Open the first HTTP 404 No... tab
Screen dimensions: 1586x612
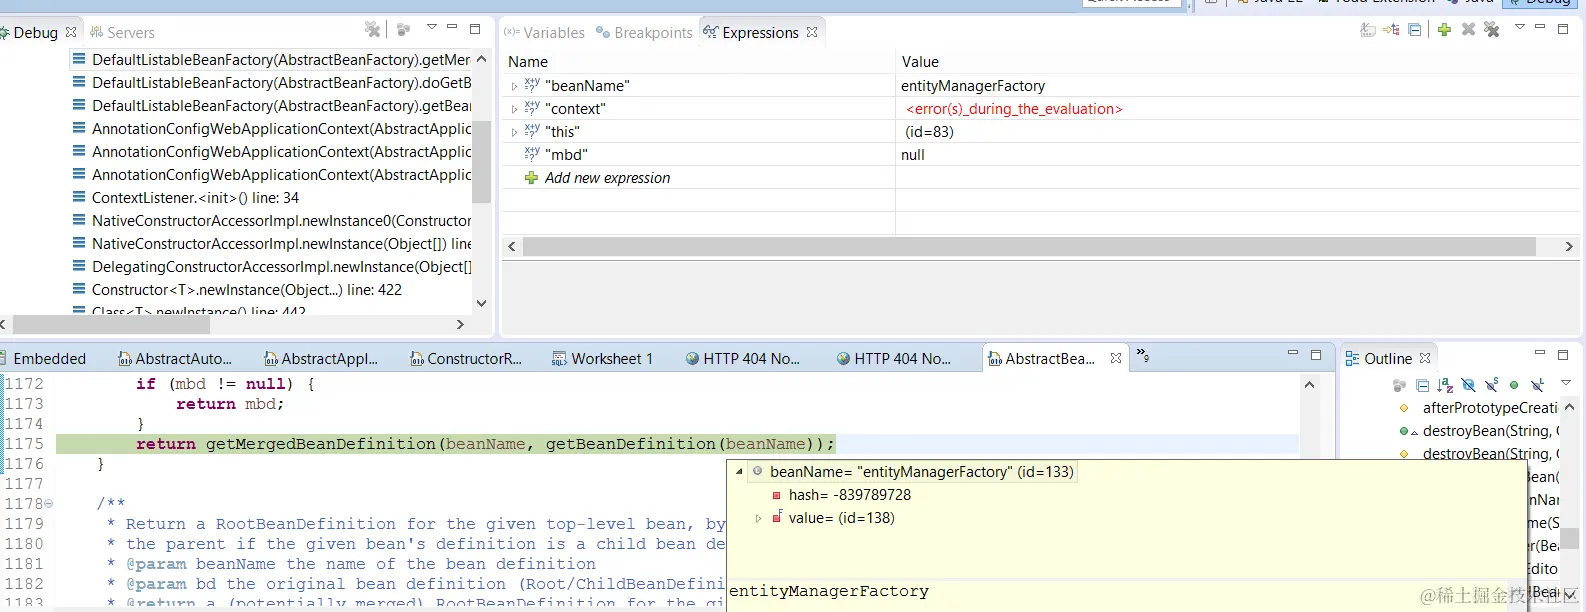pos(742,359)
